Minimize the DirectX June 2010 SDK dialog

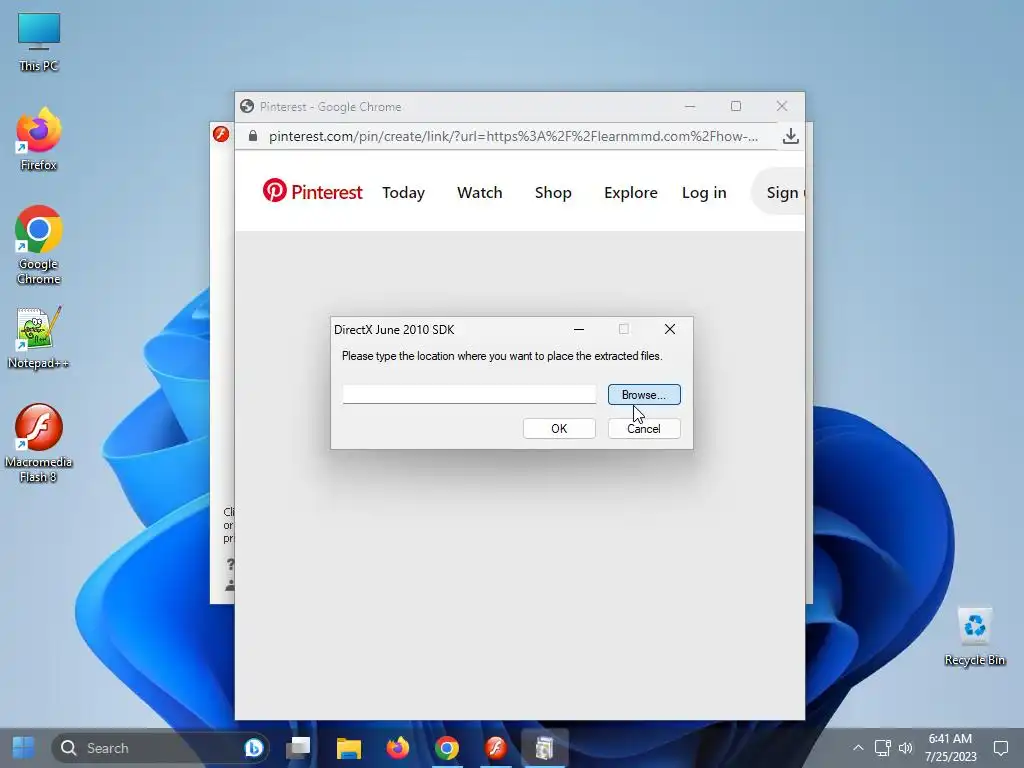click(x=579, y=329)
